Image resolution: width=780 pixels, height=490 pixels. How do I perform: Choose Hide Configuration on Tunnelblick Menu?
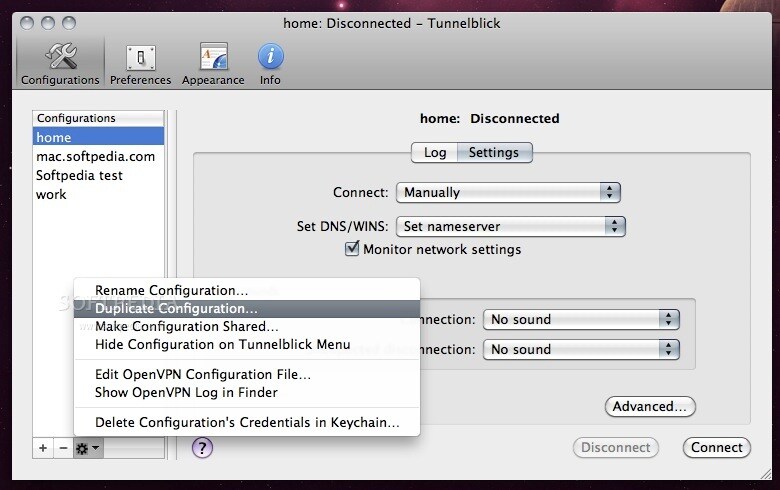[247, 344]
